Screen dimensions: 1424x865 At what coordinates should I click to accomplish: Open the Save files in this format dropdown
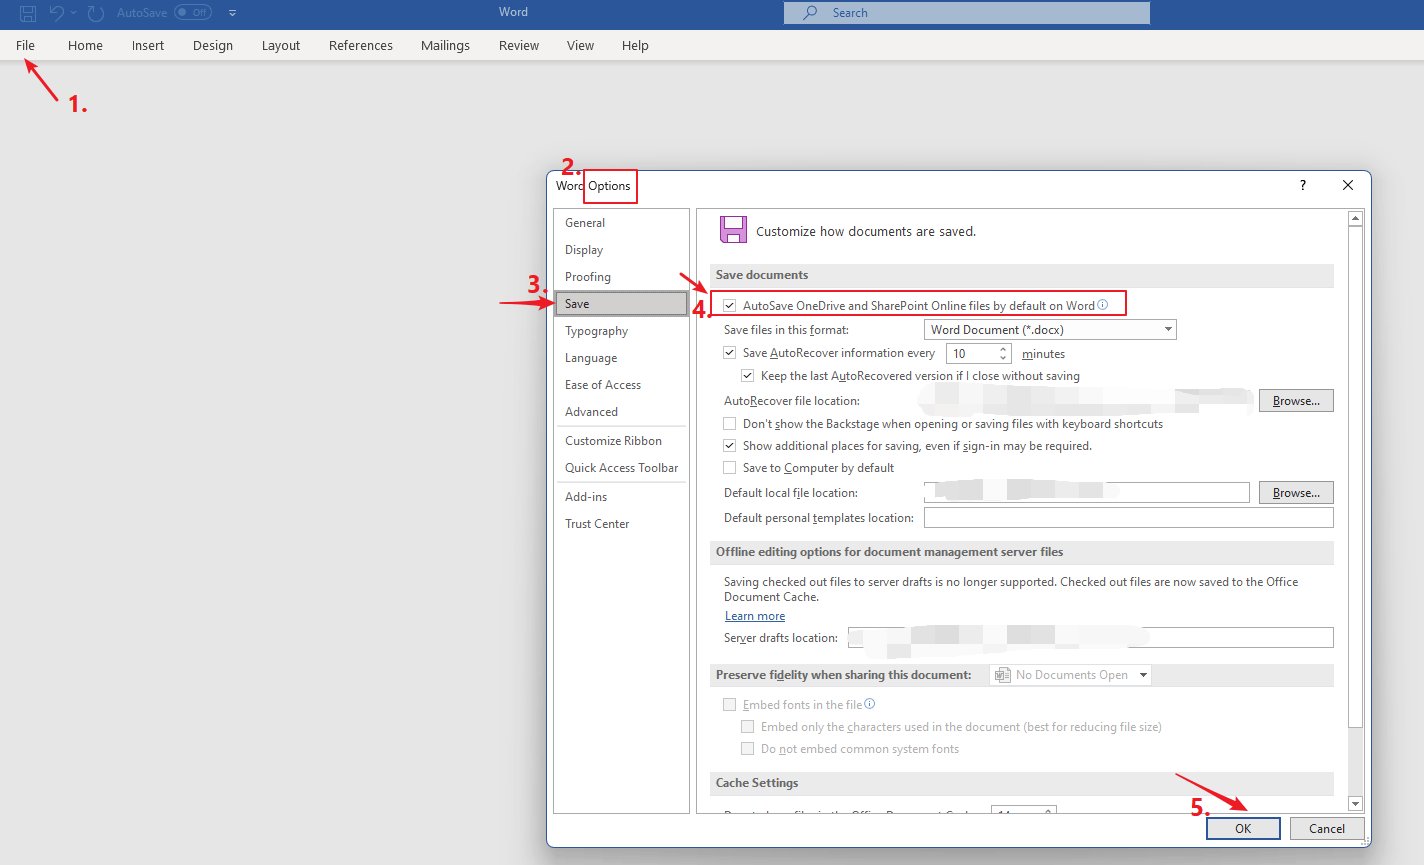click(1168, 330)
